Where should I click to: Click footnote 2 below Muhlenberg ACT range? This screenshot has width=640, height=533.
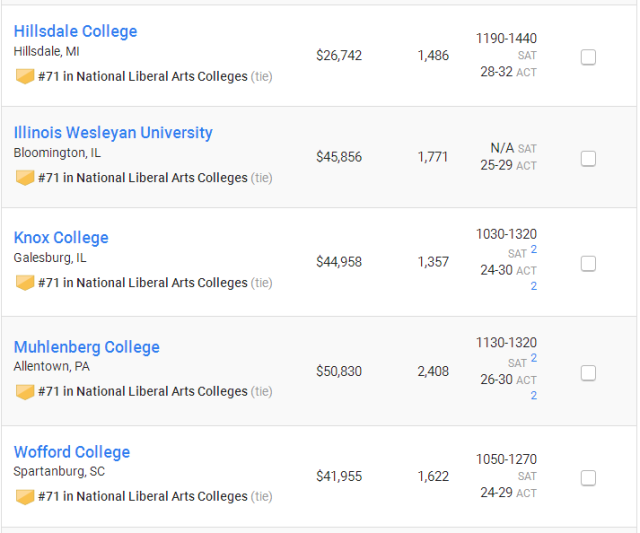533,395
